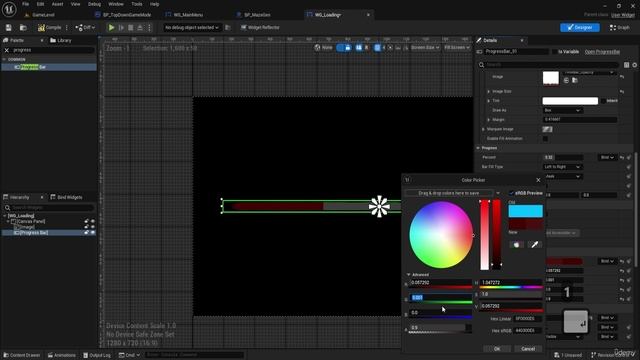Open the Fill Screen dropdown
Screen dimensions: 640x360
point(456,48)
